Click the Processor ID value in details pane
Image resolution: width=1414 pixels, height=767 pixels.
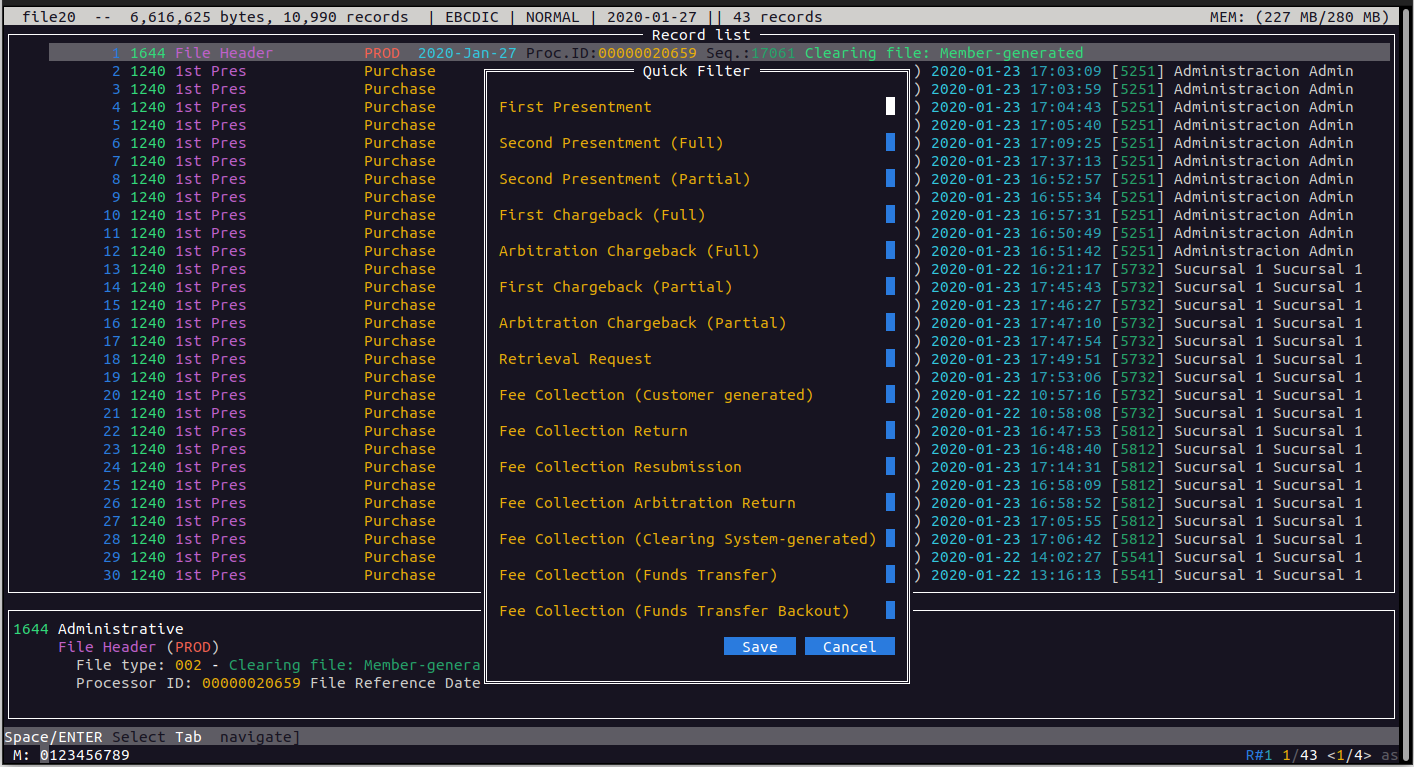click(x=250, y=683)
